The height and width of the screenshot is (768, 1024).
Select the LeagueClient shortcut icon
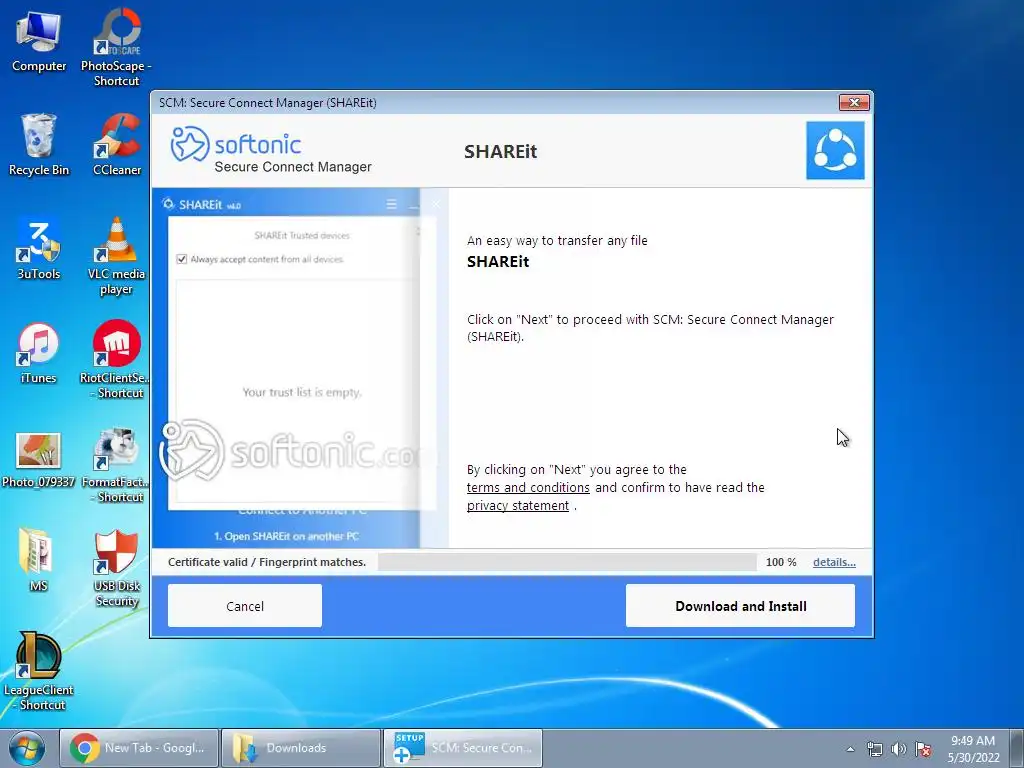tap(39, 671)
